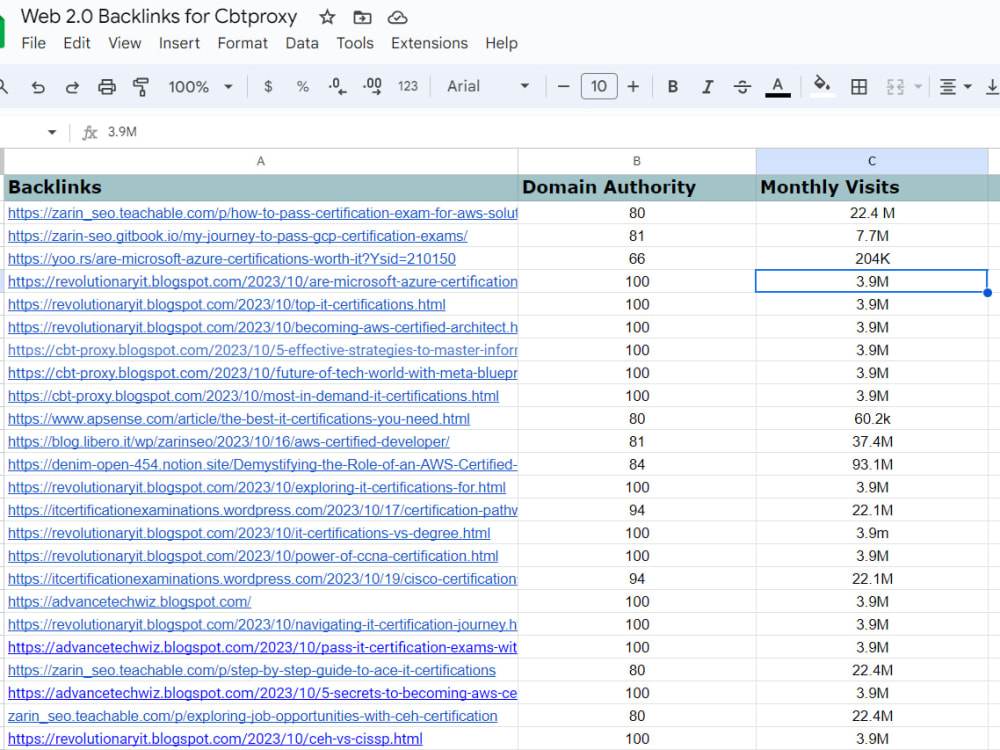Click the undo arrow icon
1000x750 pixels.
tap(38, 87)
